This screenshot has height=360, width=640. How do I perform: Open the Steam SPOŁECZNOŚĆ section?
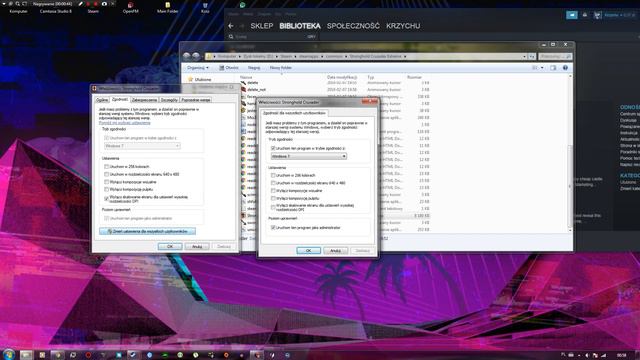(x=353, y=26)
